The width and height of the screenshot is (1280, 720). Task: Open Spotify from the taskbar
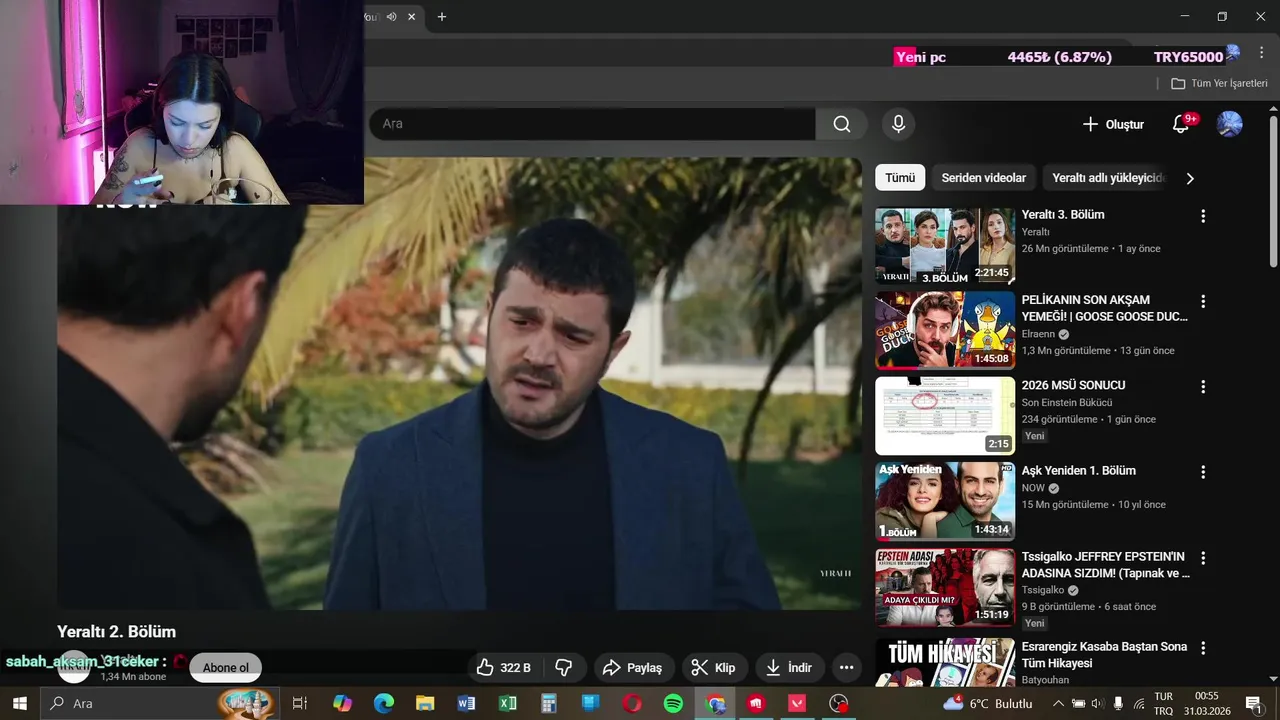[x=673, y=703]
